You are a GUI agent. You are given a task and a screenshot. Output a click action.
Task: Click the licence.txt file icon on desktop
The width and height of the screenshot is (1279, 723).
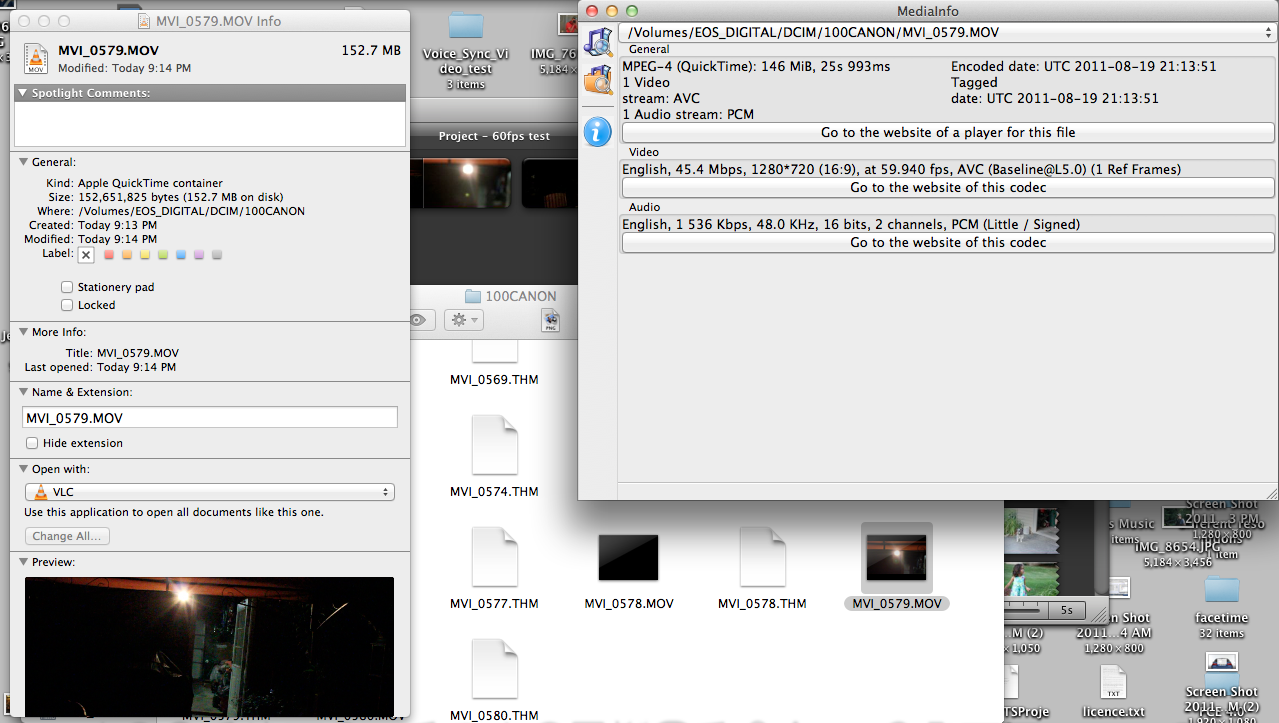coord(1113,683)
